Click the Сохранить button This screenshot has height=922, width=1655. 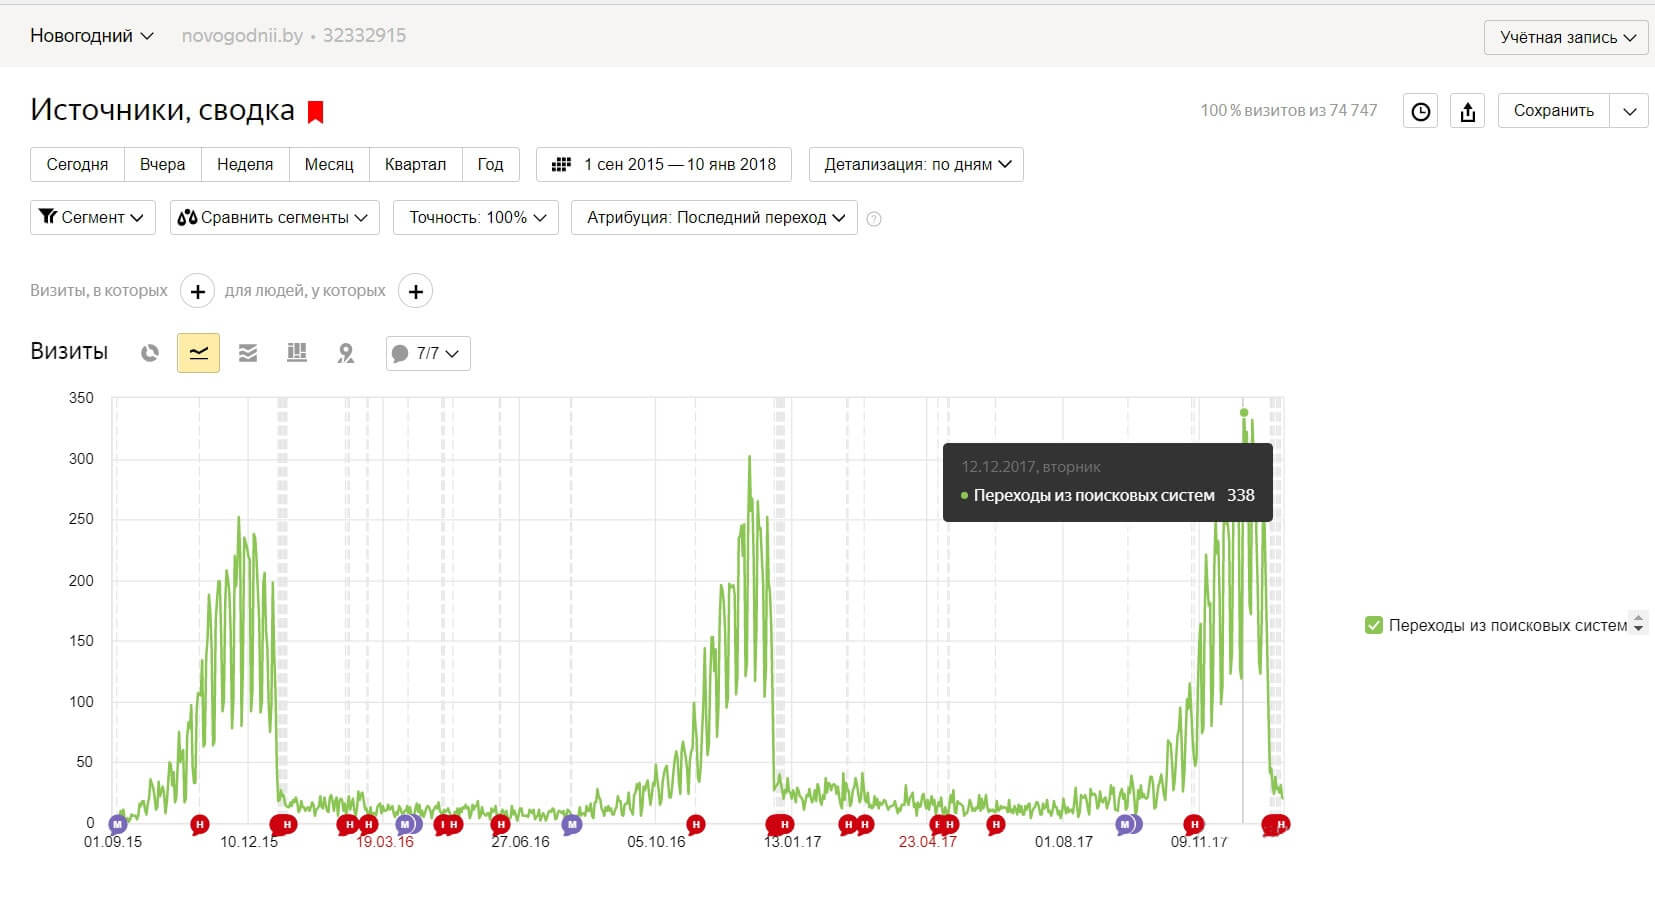point(1553,111)
